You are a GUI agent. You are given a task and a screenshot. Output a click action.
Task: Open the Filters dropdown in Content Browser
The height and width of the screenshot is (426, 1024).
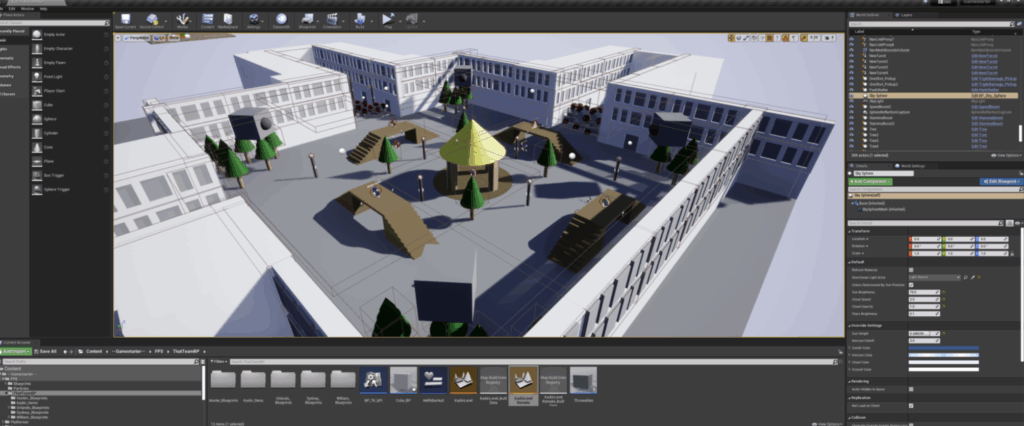219,363
